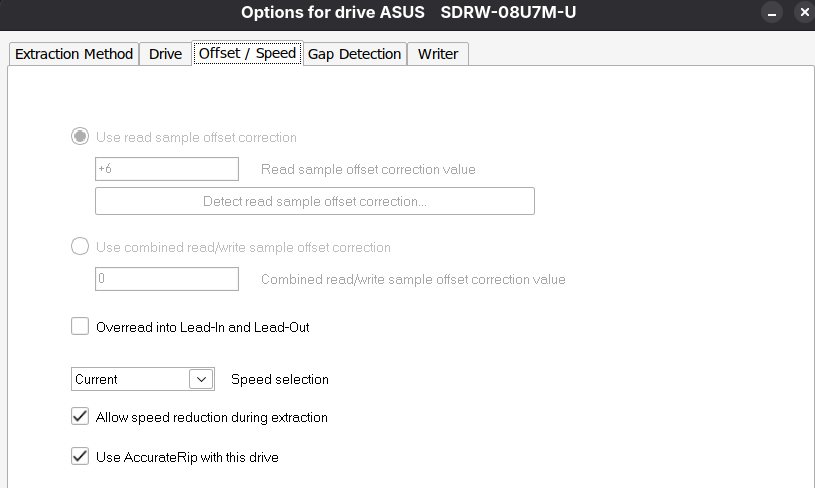Open the Speed selection dropdown arrow

click(x=201, y=380)
